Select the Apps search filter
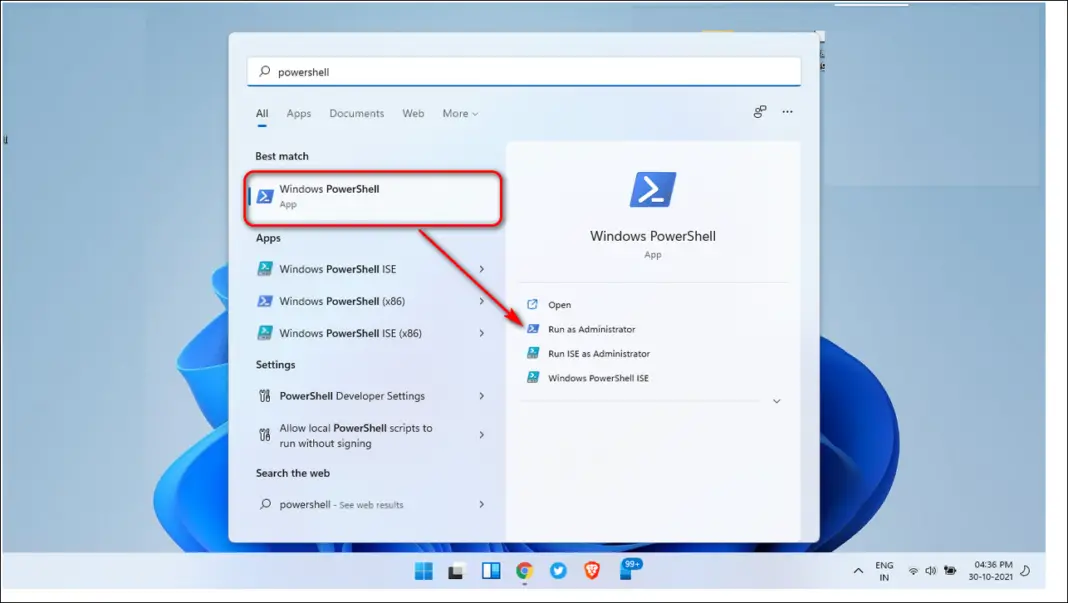1068x603 pixels. [x=298, y=113]
